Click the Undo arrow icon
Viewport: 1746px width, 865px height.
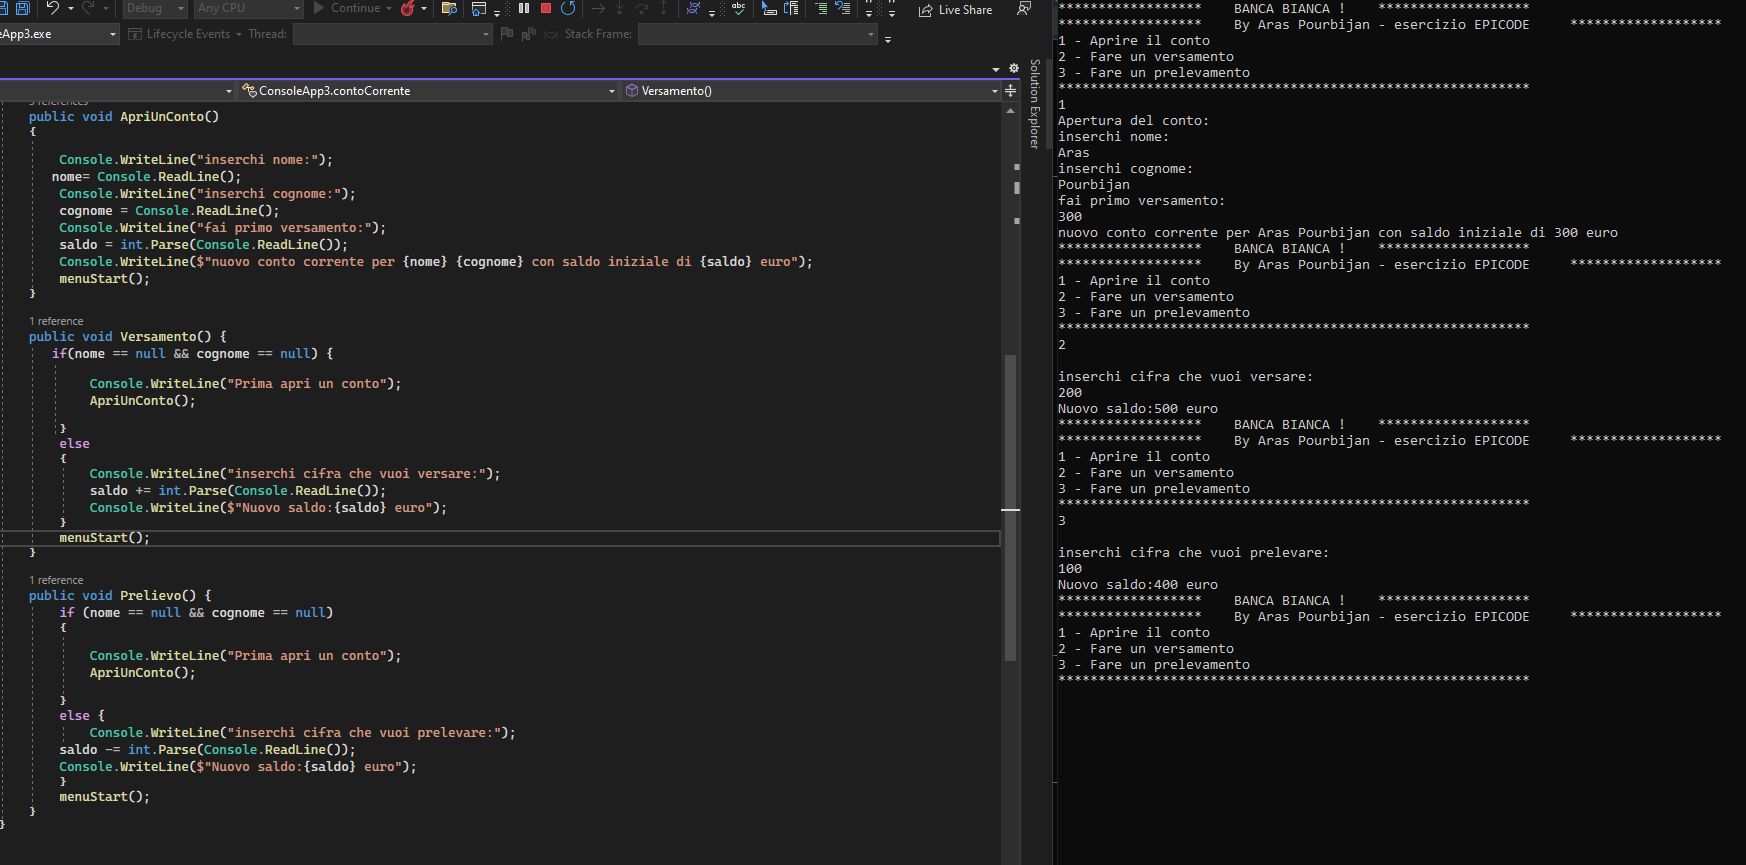coord(52,8)
